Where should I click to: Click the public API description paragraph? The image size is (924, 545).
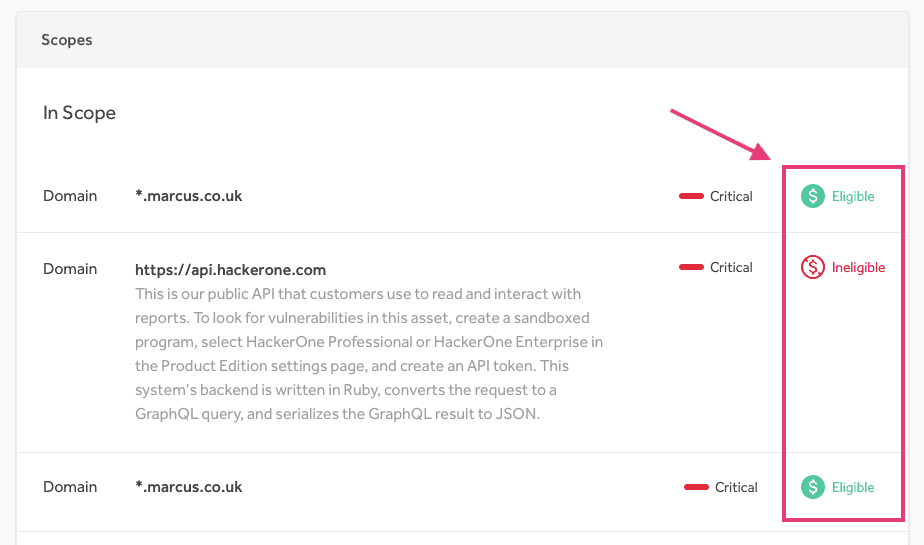(369, 354)
